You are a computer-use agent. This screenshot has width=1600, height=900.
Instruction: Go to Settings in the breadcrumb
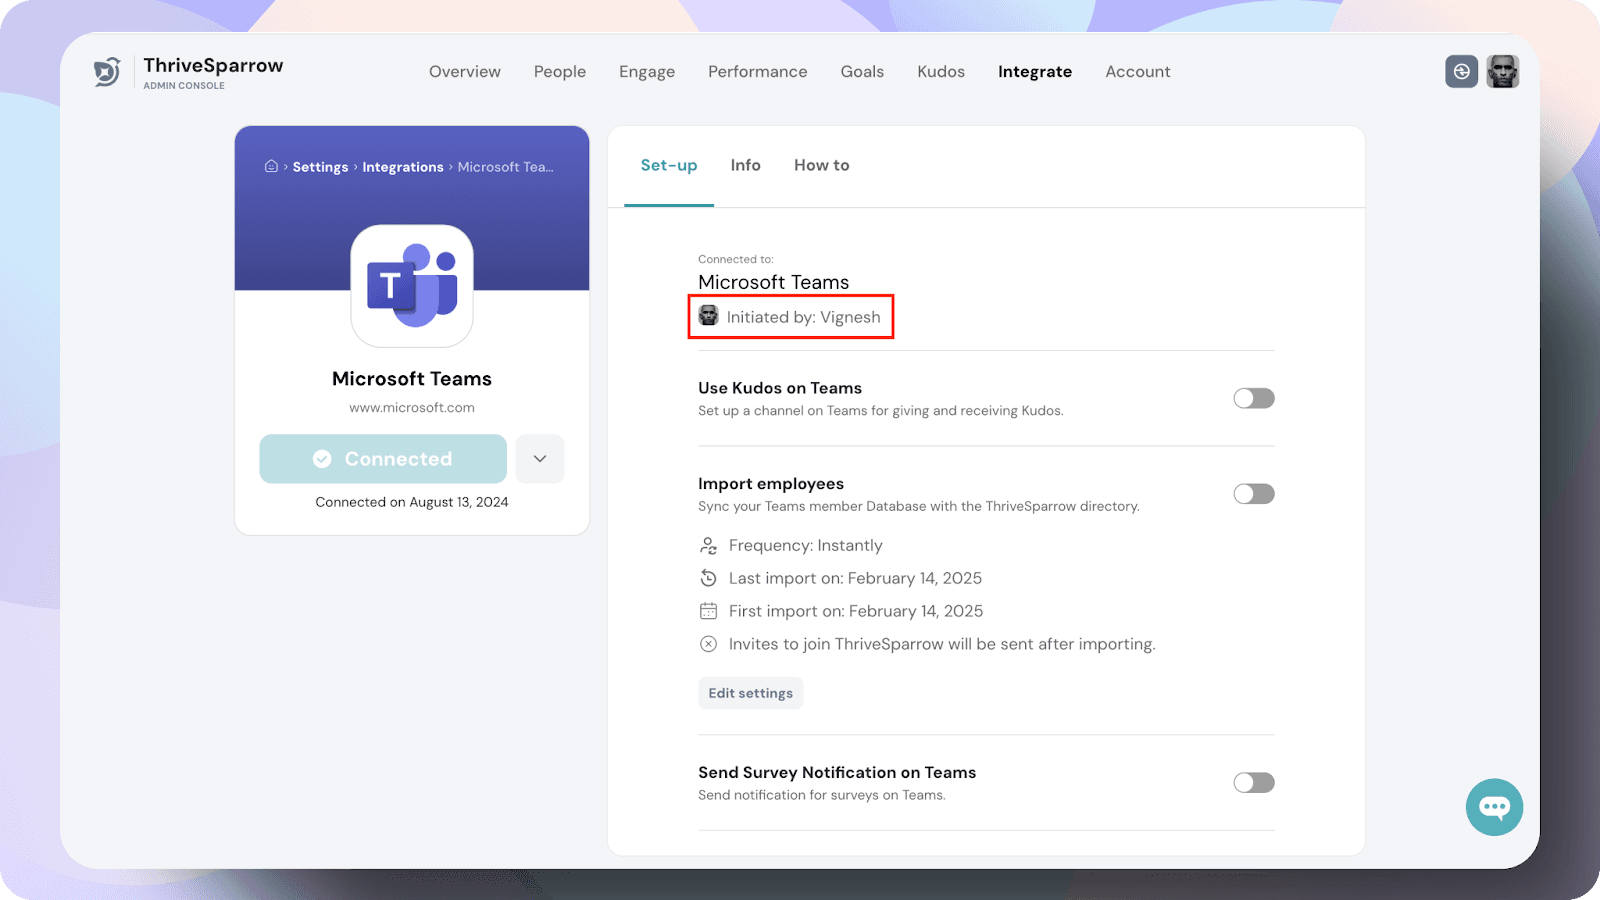click(320, 167)
